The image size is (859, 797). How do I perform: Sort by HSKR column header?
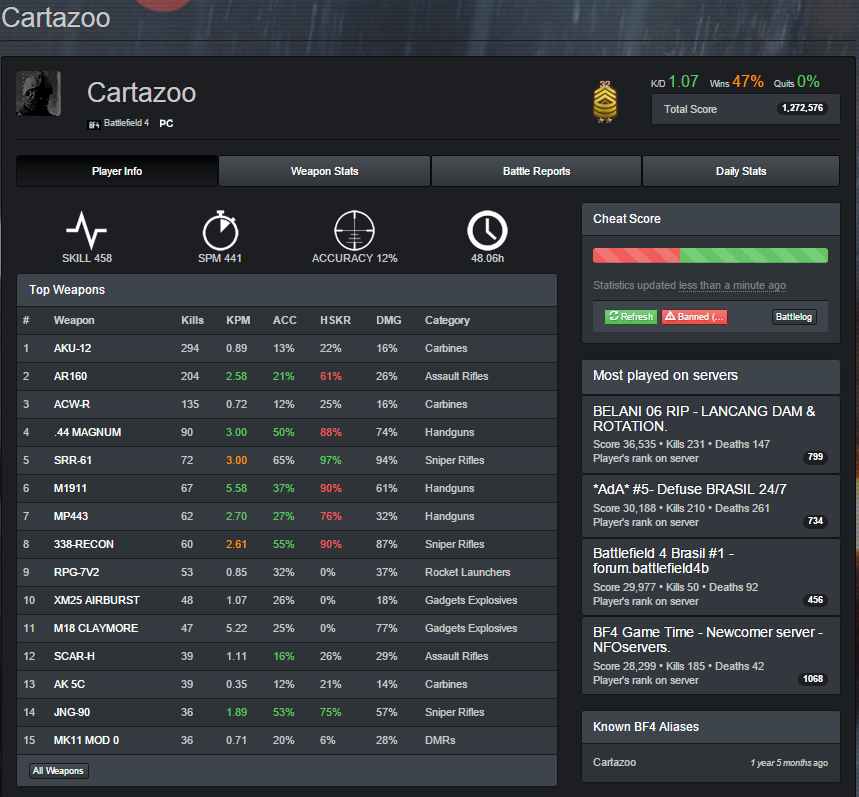tap(335, 320)
